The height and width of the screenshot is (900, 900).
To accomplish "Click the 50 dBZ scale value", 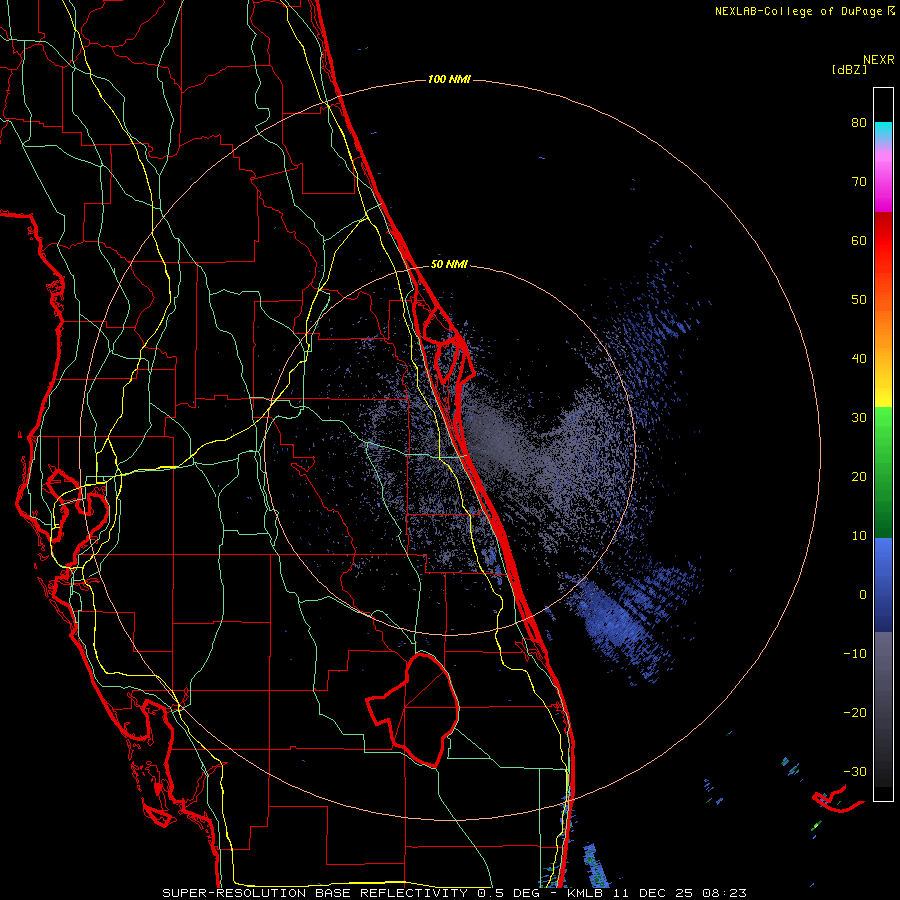I will click(859, 300).
